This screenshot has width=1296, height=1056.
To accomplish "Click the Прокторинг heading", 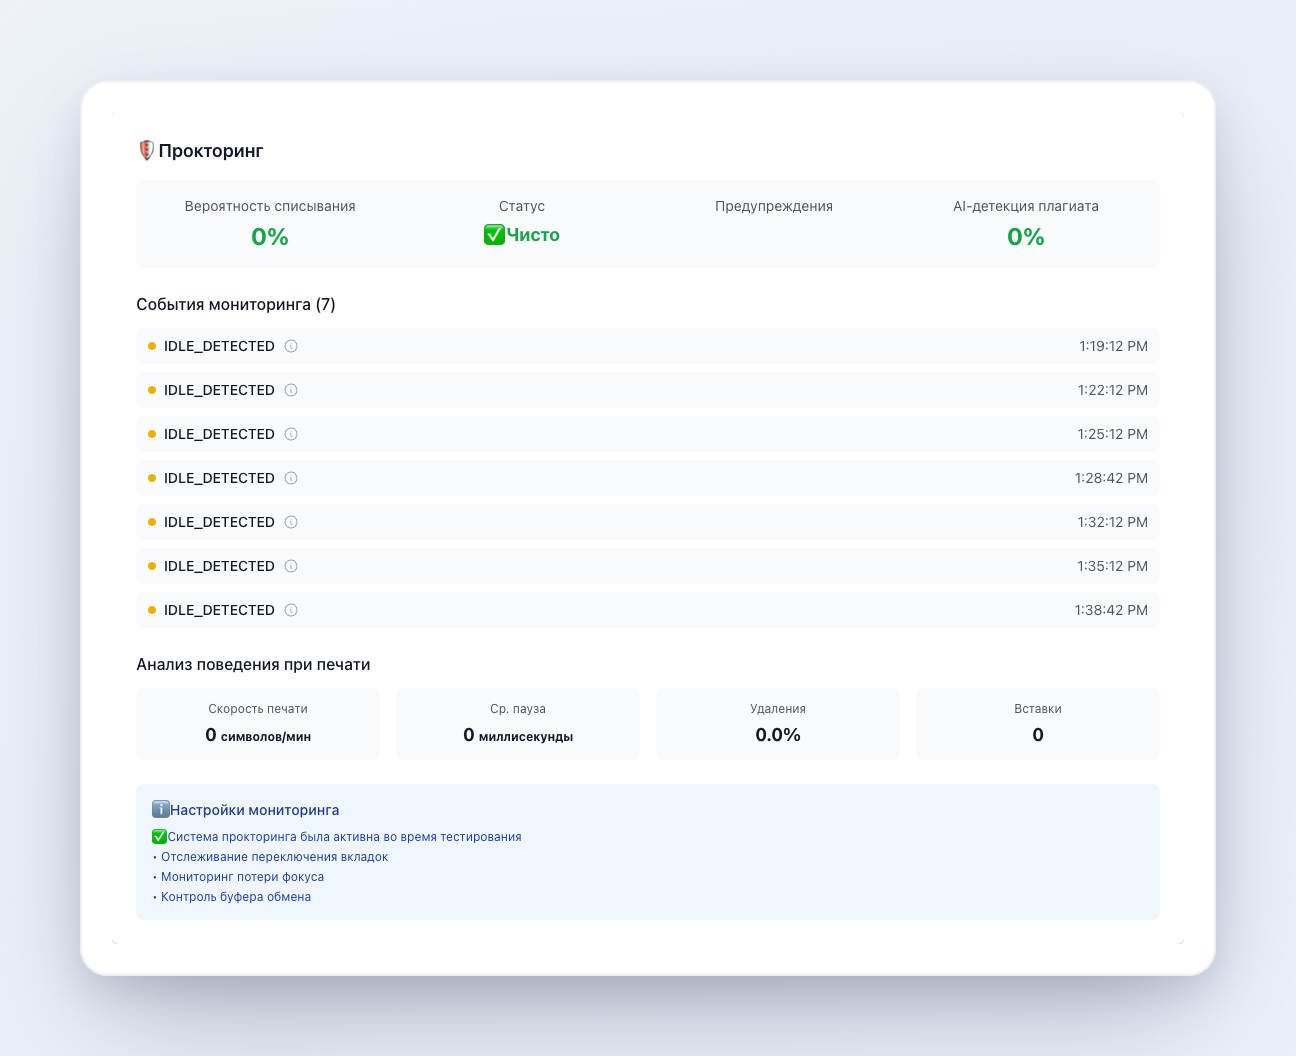I will [211, 151].
